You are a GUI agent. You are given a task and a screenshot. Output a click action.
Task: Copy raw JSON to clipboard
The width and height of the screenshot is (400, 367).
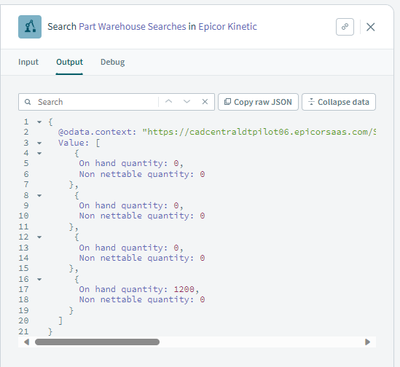click(x=258, y=102)
